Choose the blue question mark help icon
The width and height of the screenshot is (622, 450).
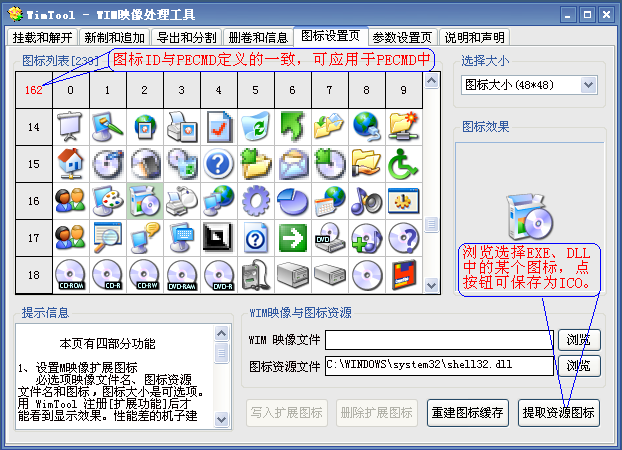pos(219,163)
